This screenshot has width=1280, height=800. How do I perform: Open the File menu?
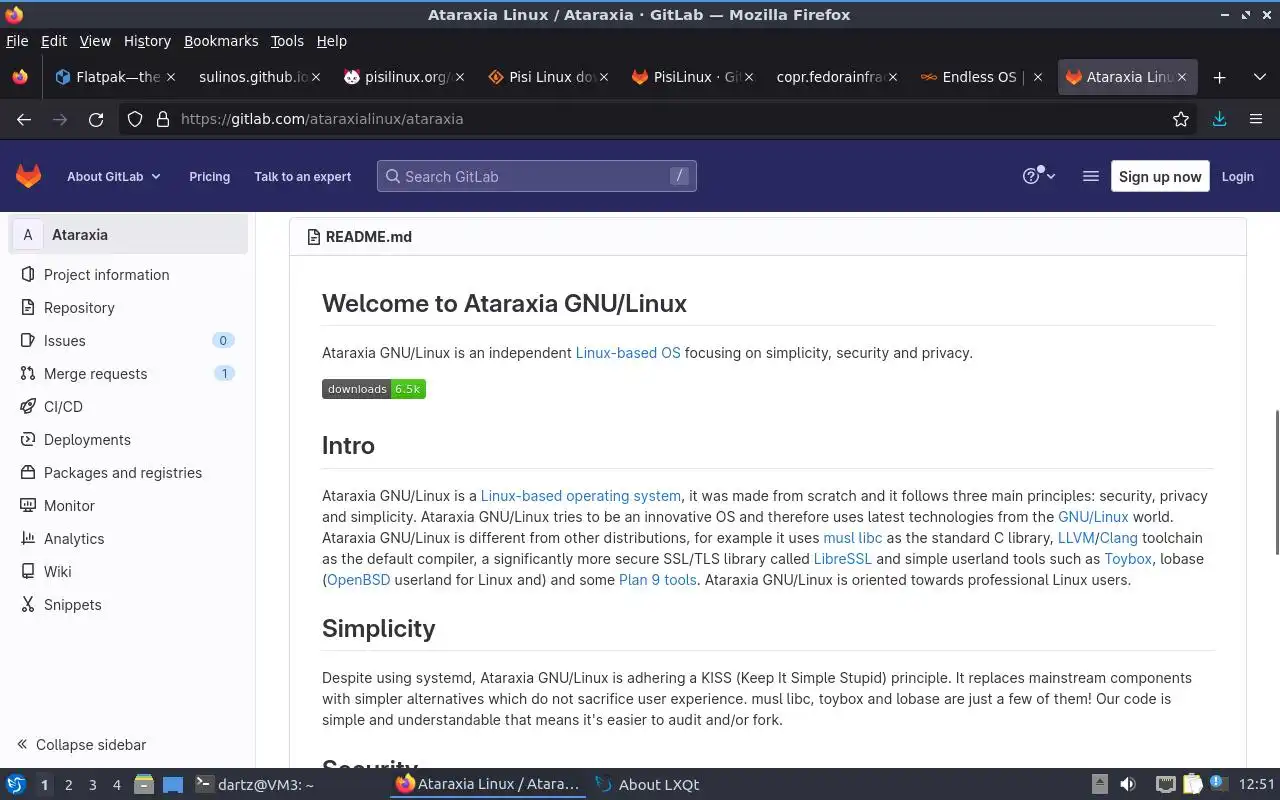(17, 41)
